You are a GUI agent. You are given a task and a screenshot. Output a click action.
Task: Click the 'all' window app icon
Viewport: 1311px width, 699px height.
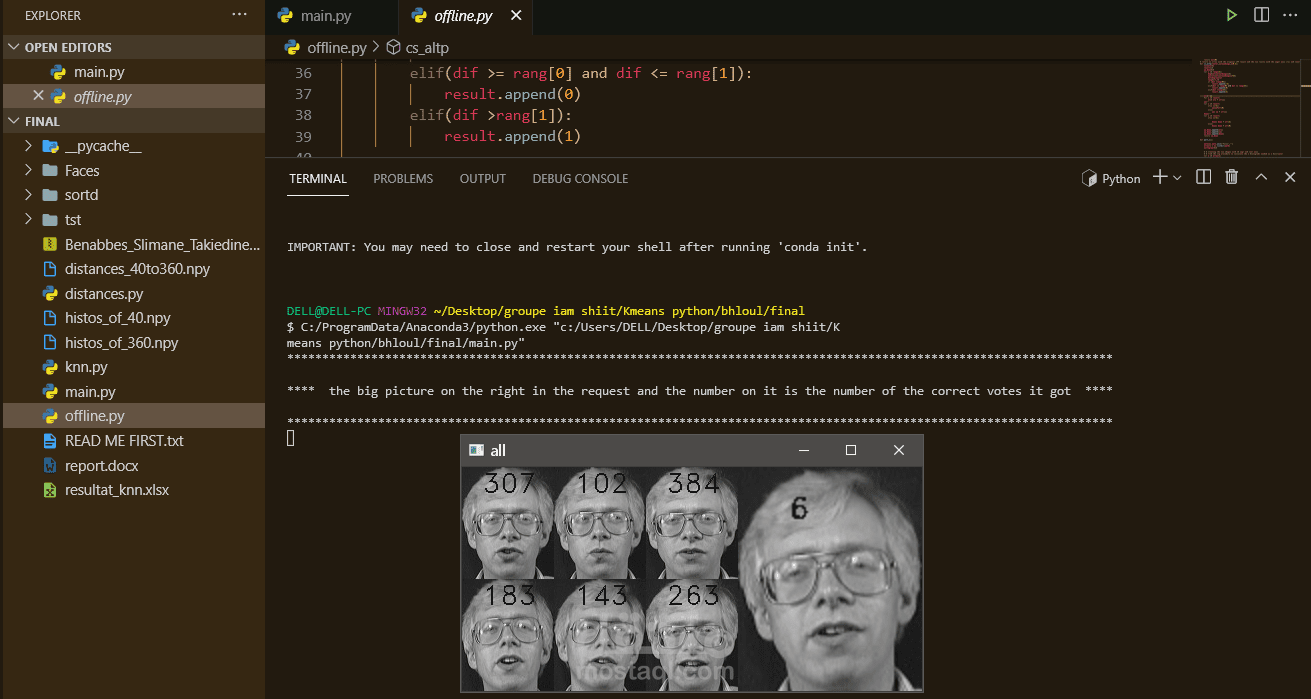click(477, 450)
